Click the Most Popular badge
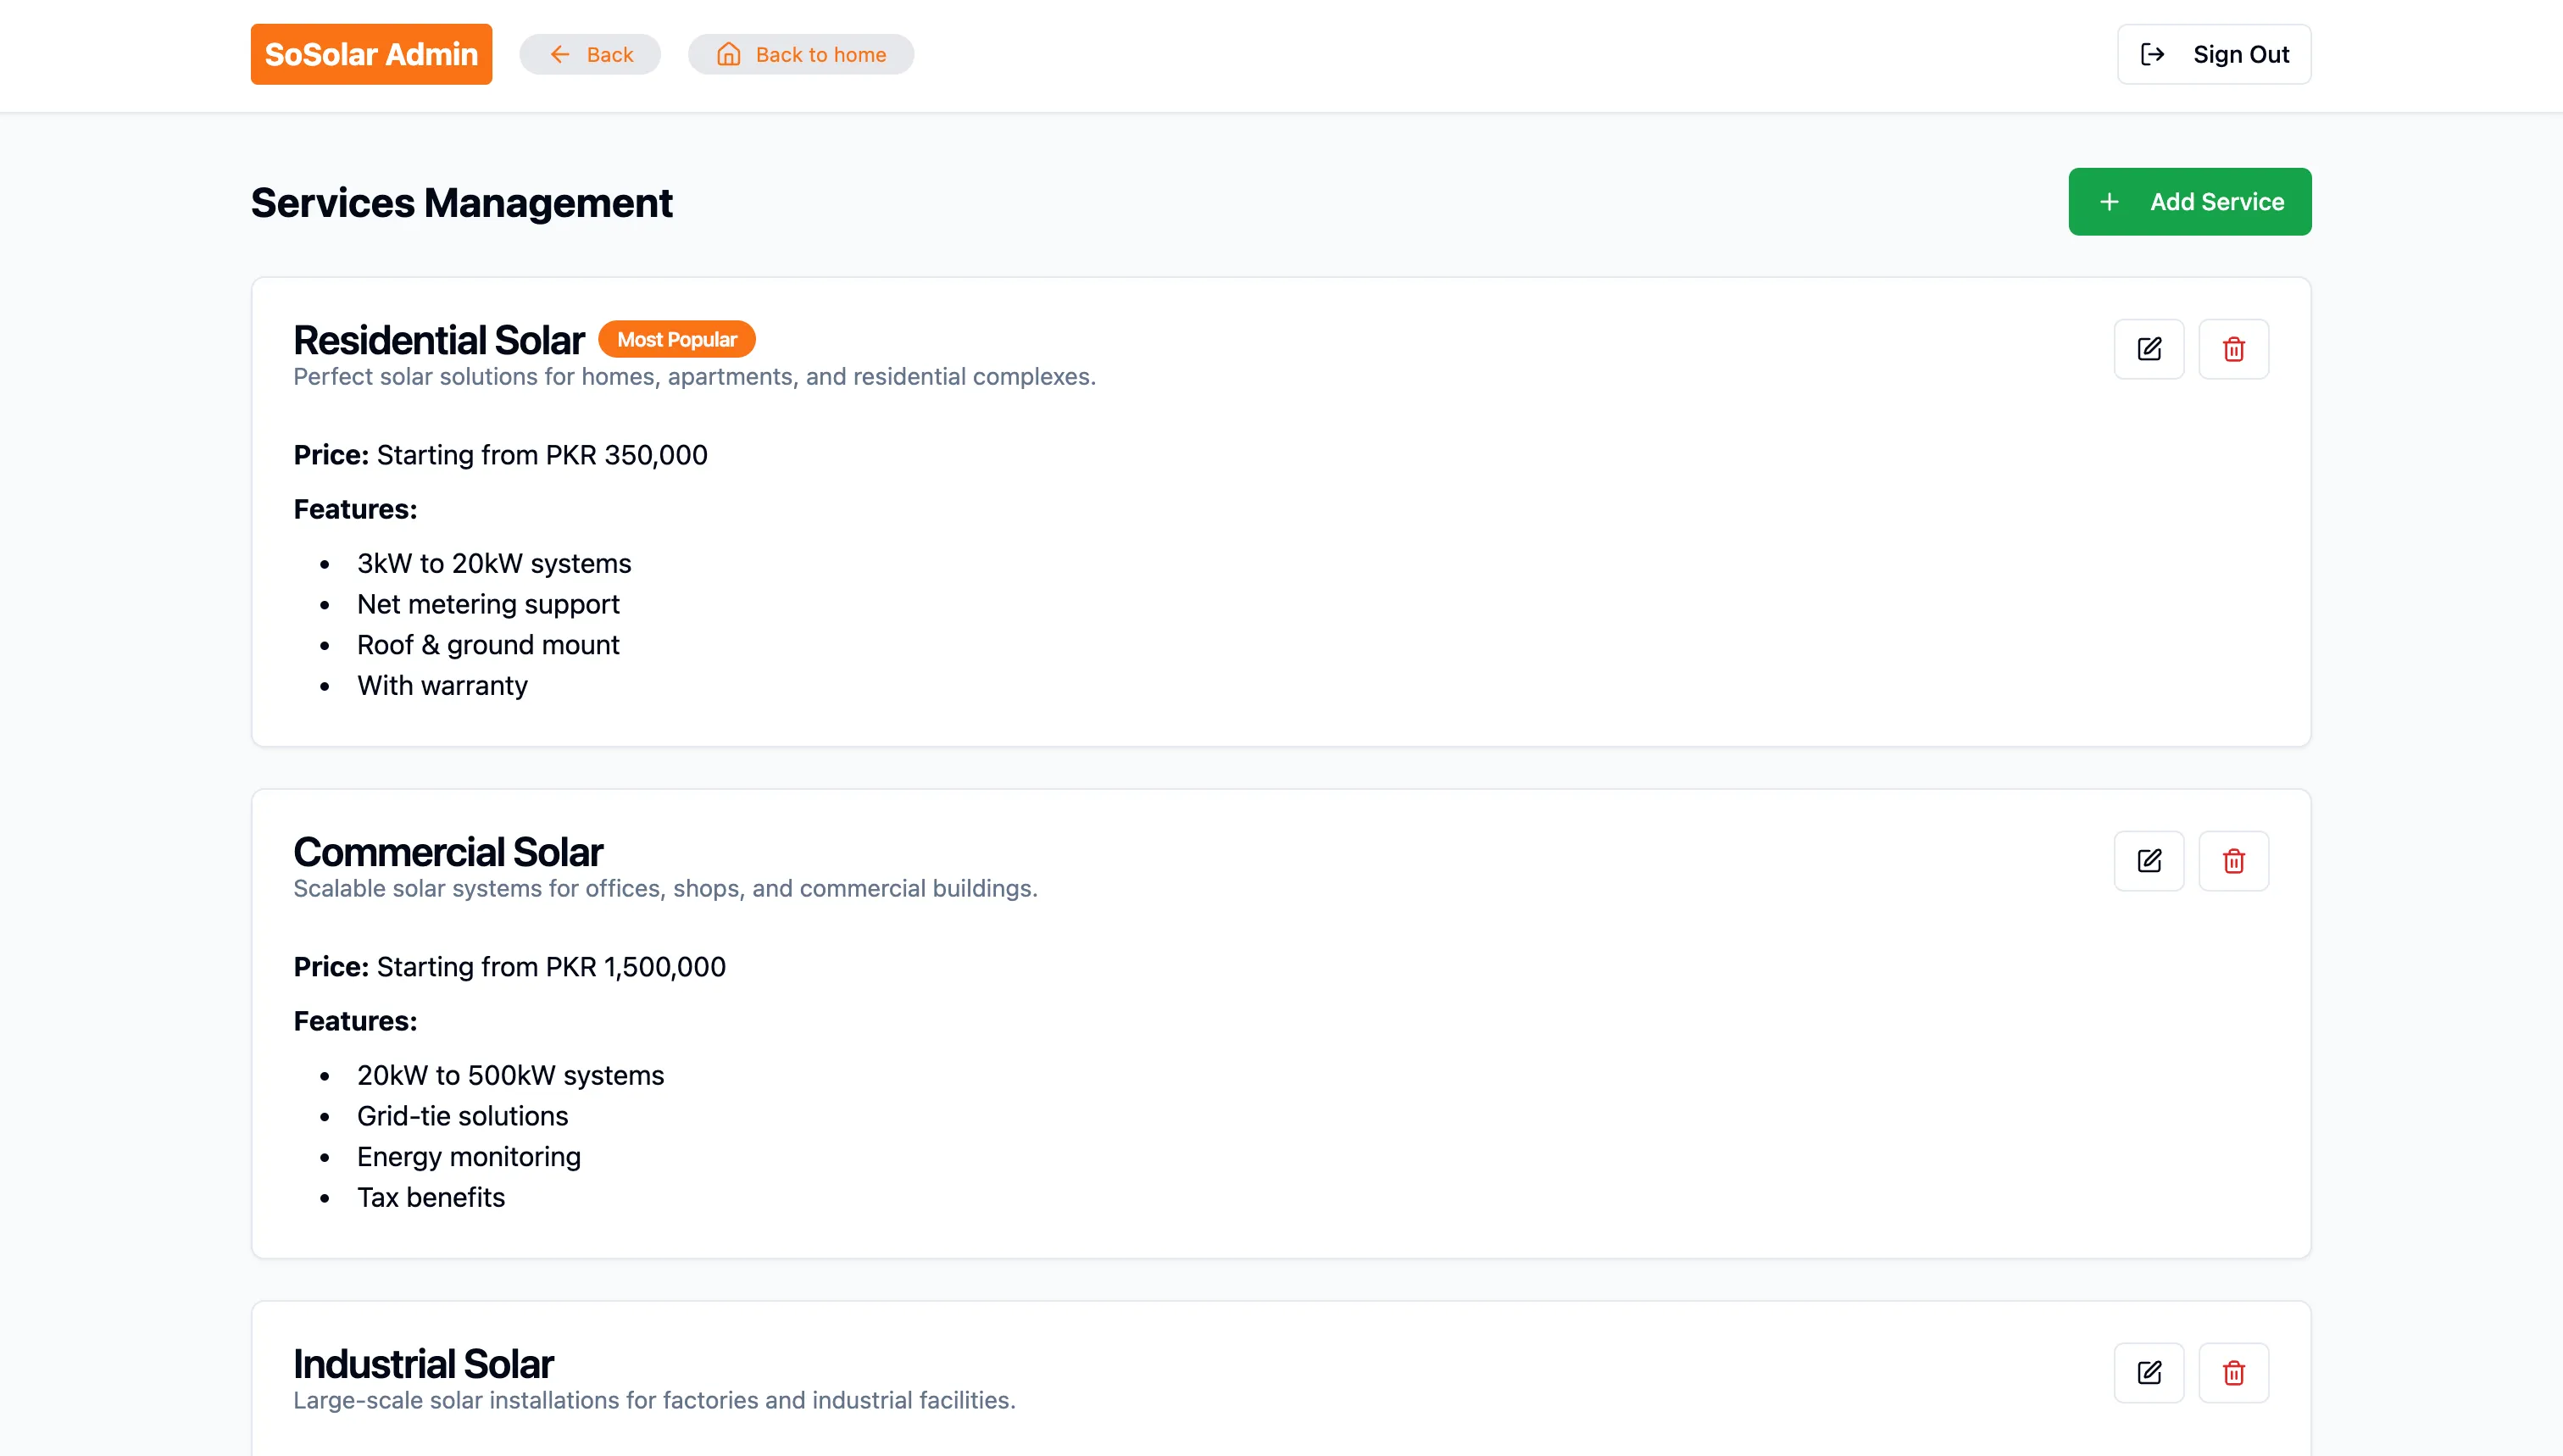 click(x=677, y=339)
